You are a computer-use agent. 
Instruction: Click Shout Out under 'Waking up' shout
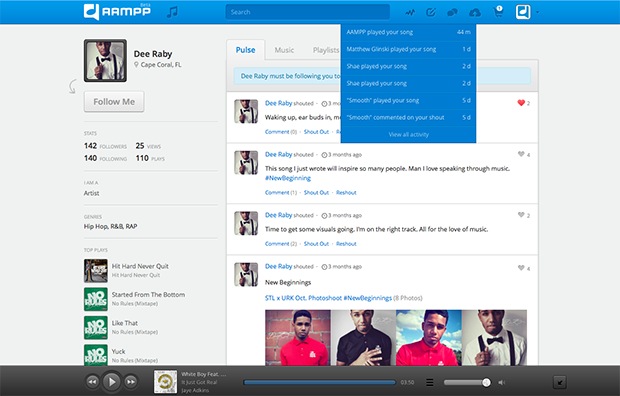316,132
